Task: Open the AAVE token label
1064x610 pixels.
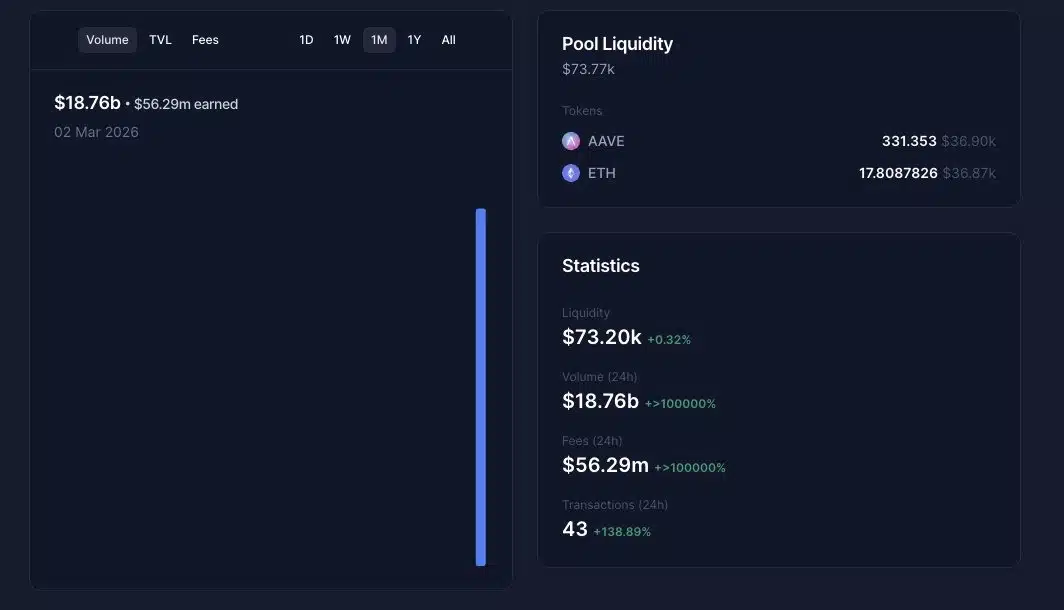Action: 606,141
